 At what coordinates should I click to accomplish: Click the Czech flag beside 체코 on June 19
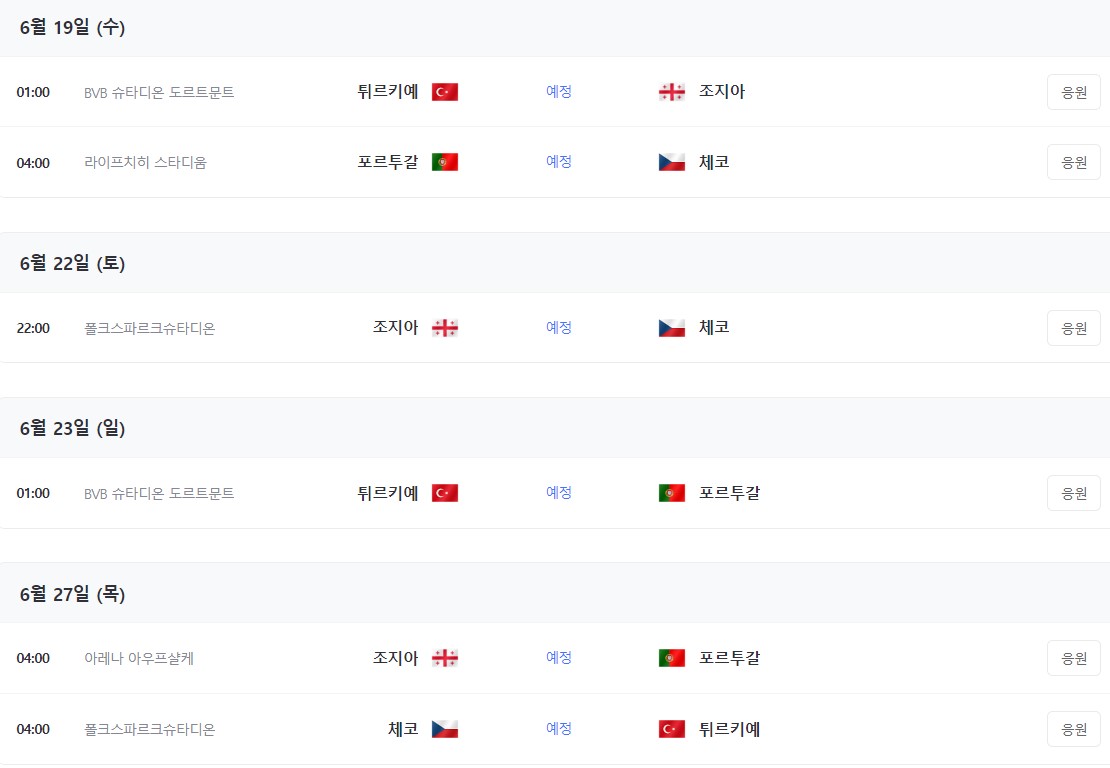(672, 161)
